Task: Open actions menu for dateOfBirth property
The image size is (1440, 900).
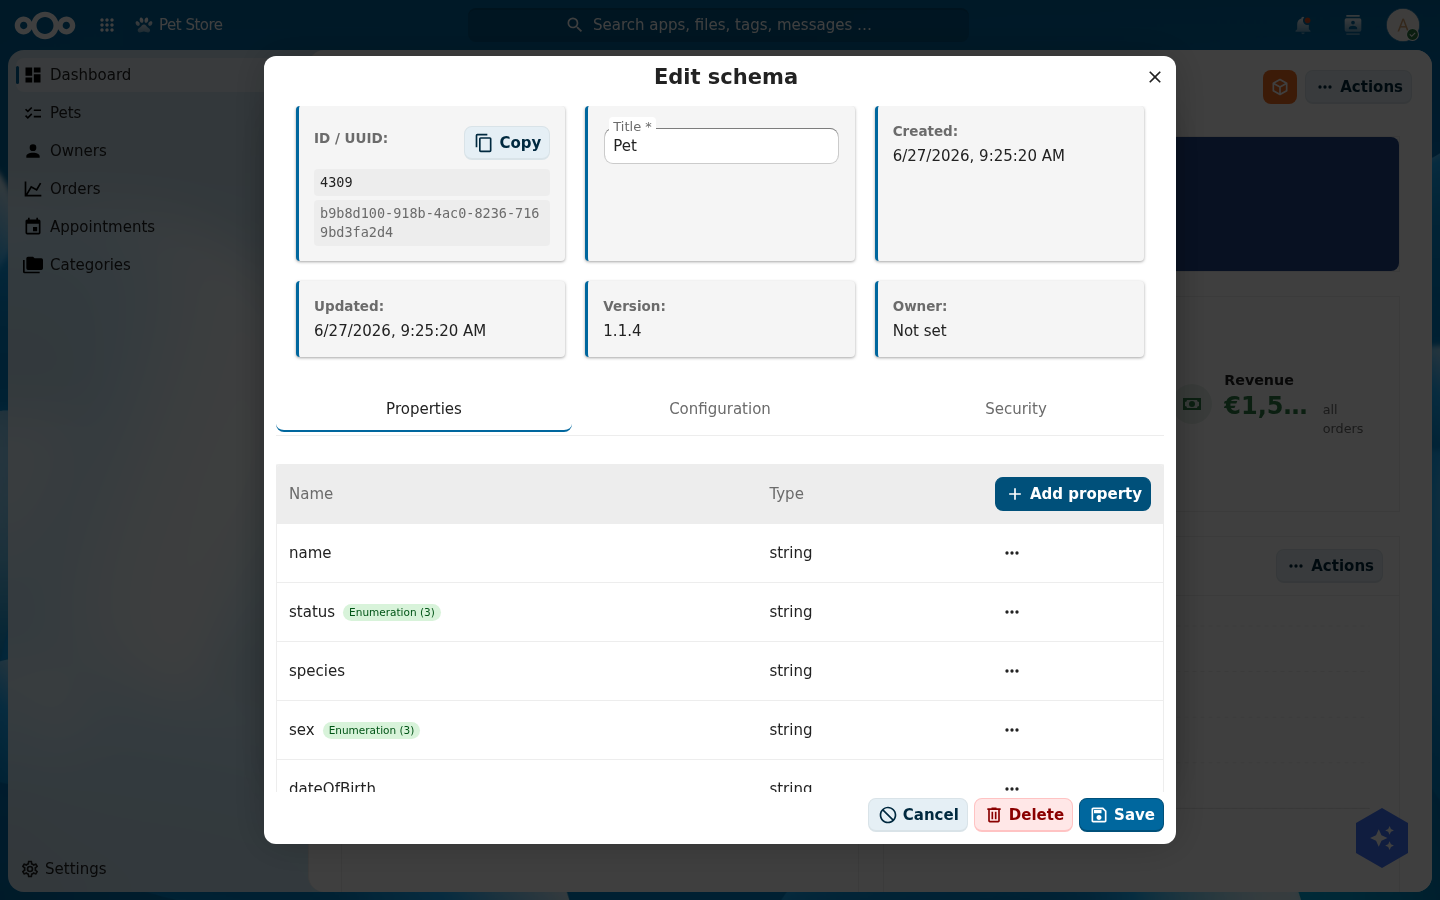Action: 1012,787
